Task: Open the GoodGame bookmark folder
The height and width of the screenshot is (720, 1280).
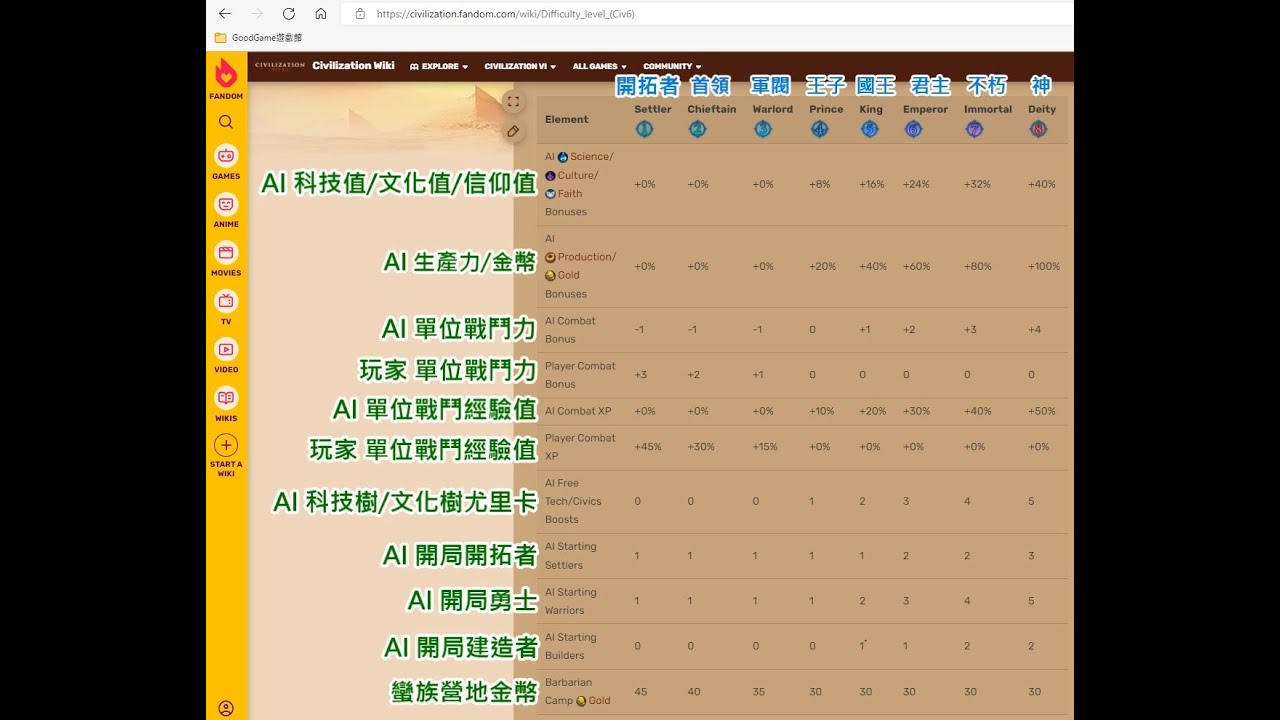Action: (258, 38)
